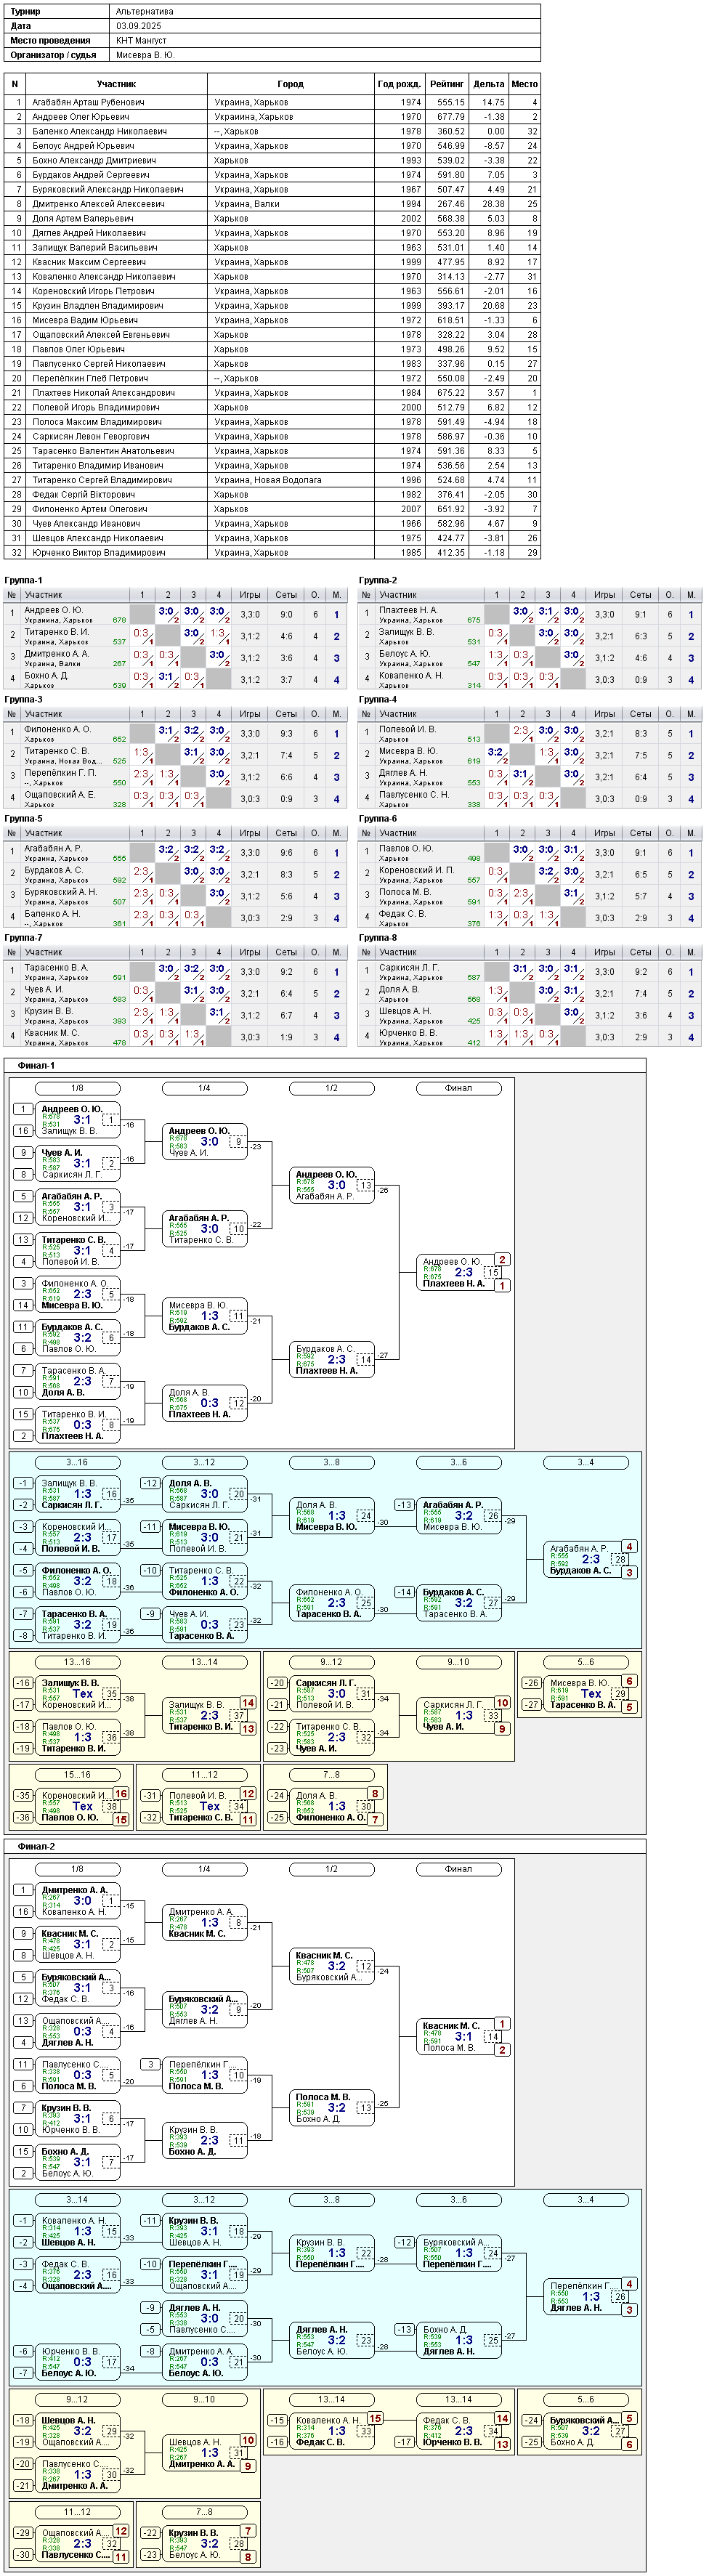Click the Организатор / судья field label
The width and height of the screenshot is (709, 2576).
coord(54,55)
